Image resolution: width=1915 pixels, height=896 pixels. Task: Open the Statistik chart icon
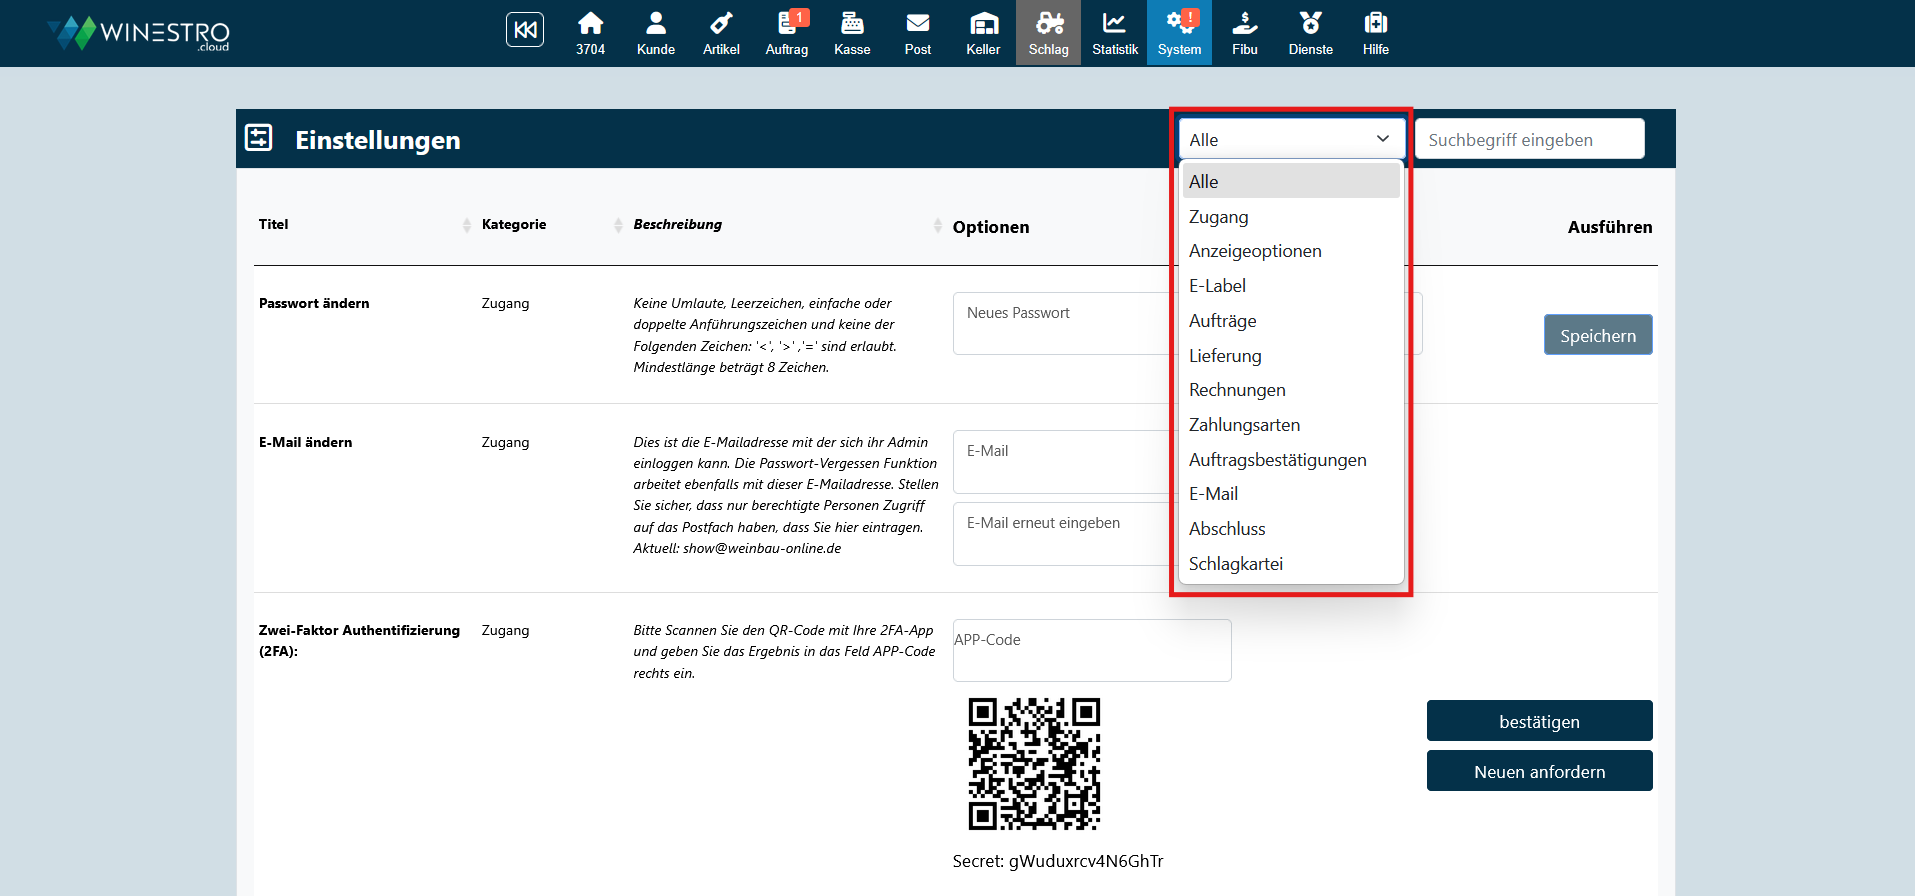point(1114,33)
